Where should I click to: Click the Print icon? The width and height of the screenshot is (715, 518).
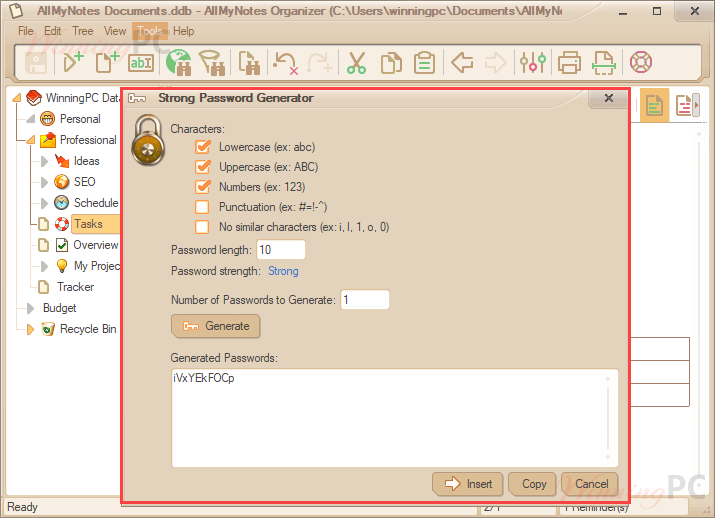569,62
